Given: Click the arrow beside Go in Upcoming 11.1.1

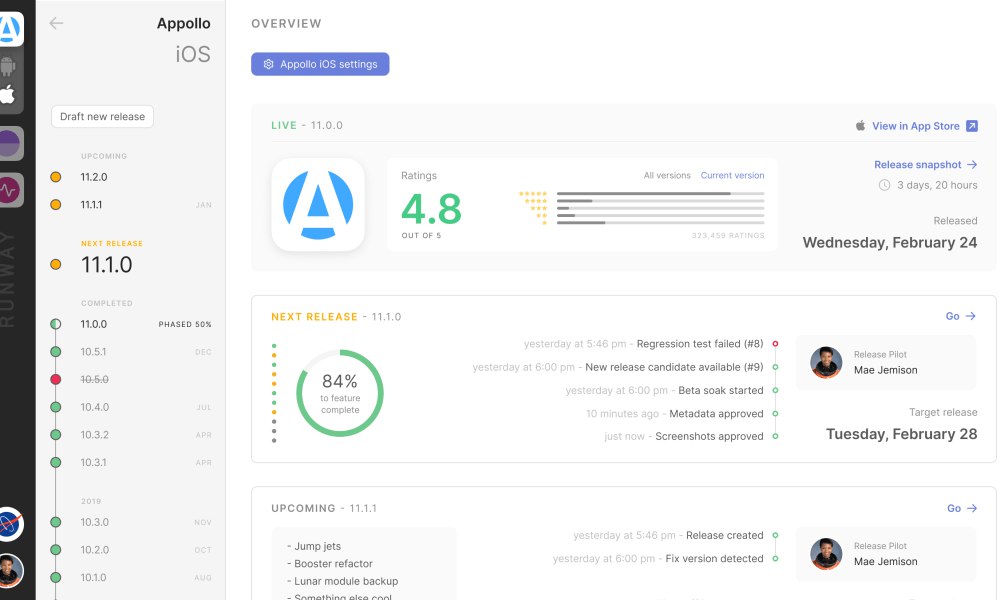Looking at the screenshot, I should 972,508.
